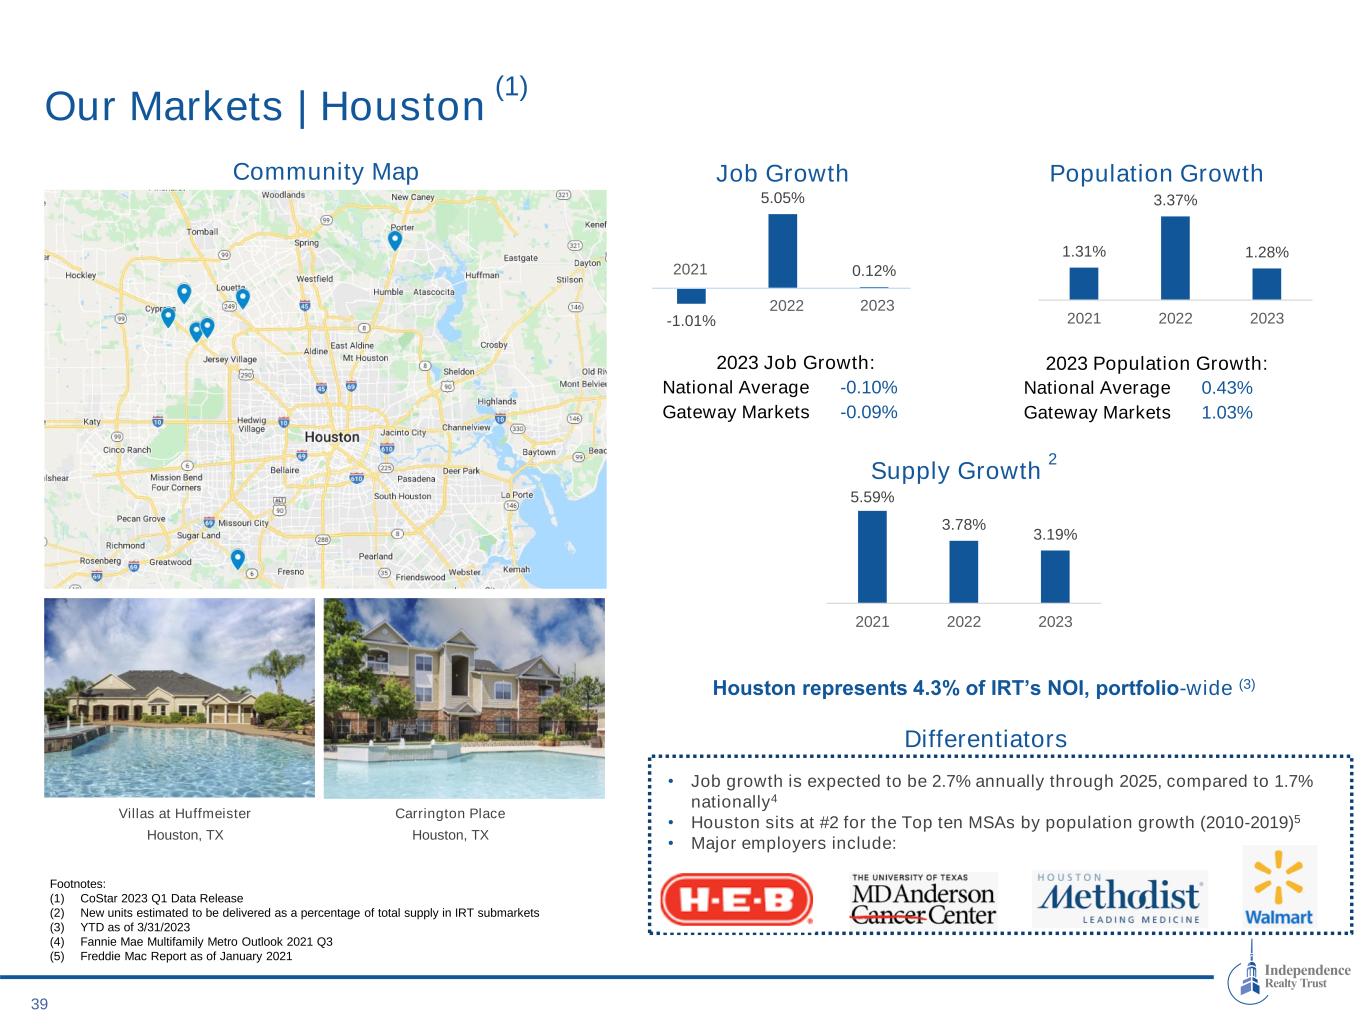
Task: Select the 2023 Supply Growth bar
Action: tap(1055, 577)
